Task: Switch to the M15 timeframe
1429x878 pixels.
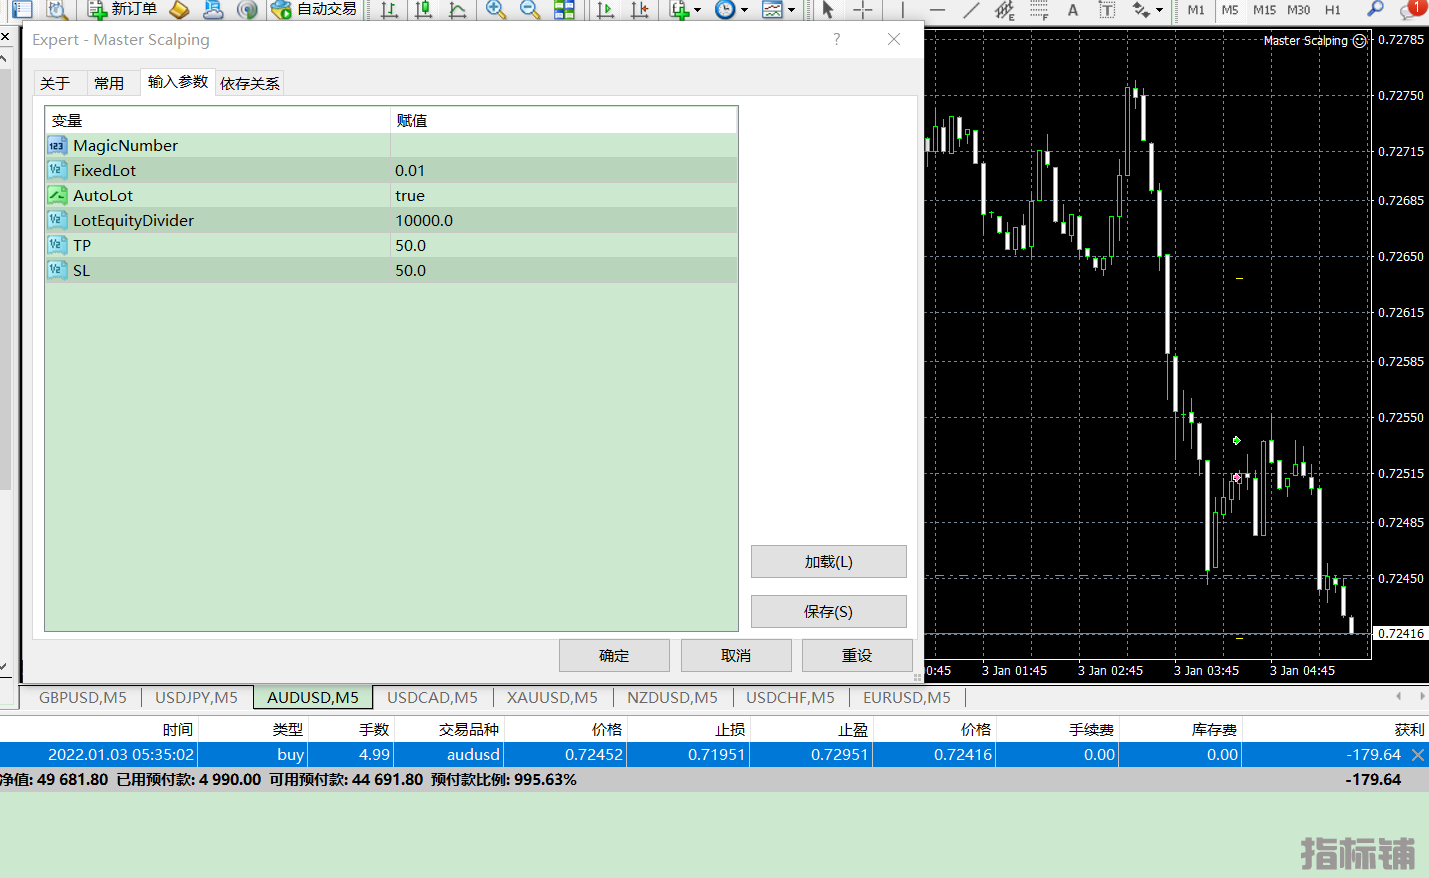Action: pos(1264,10)
